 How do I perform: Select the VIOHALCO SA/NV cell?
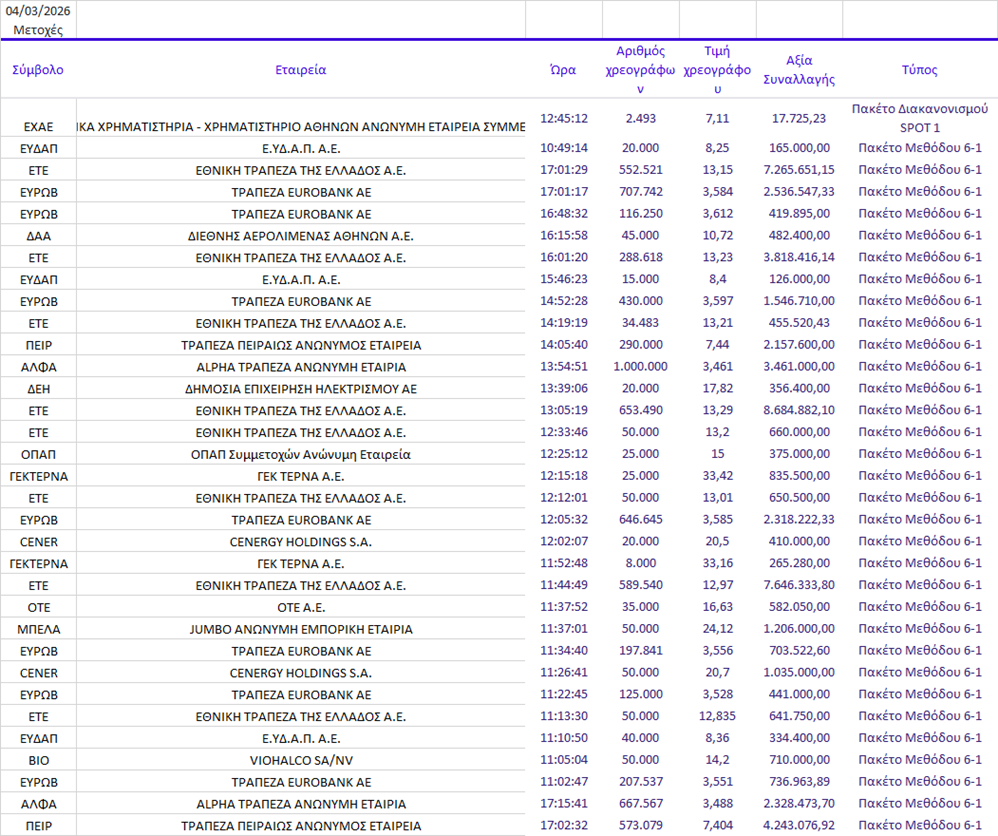coord(300,760)
